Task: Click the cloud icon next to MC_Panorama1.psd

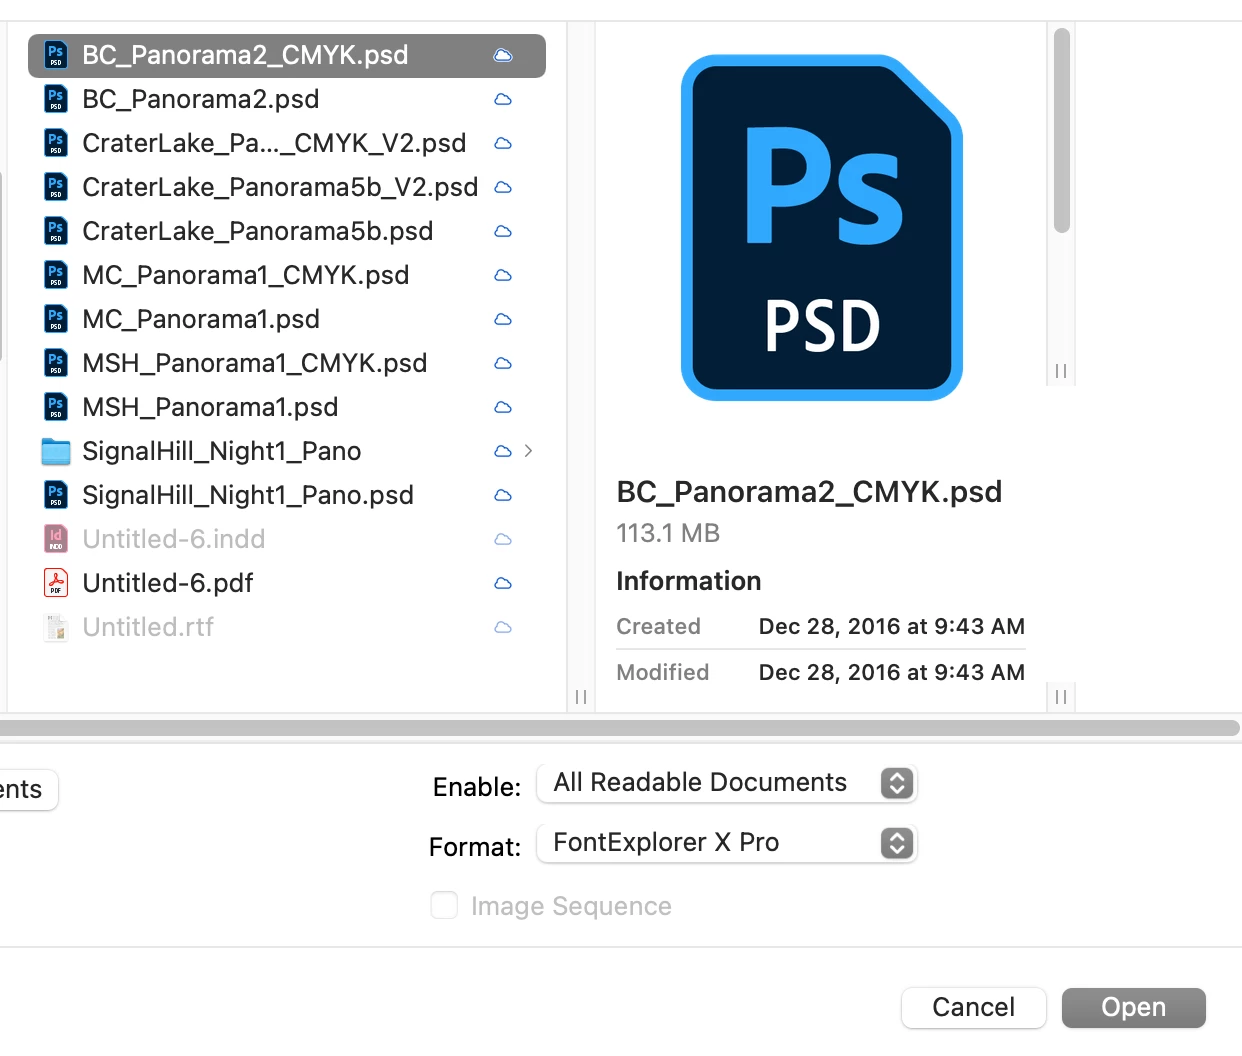Action: [x=503, y=319]
